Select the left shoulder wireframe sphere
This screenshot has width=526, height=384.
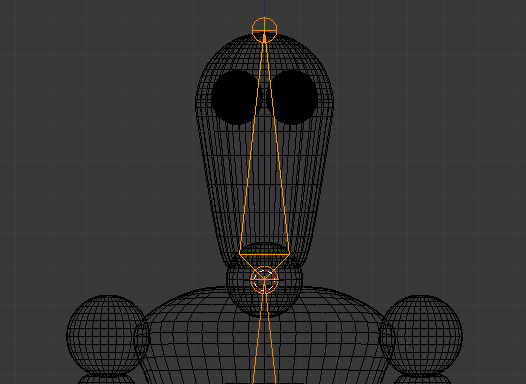point(108,335)
